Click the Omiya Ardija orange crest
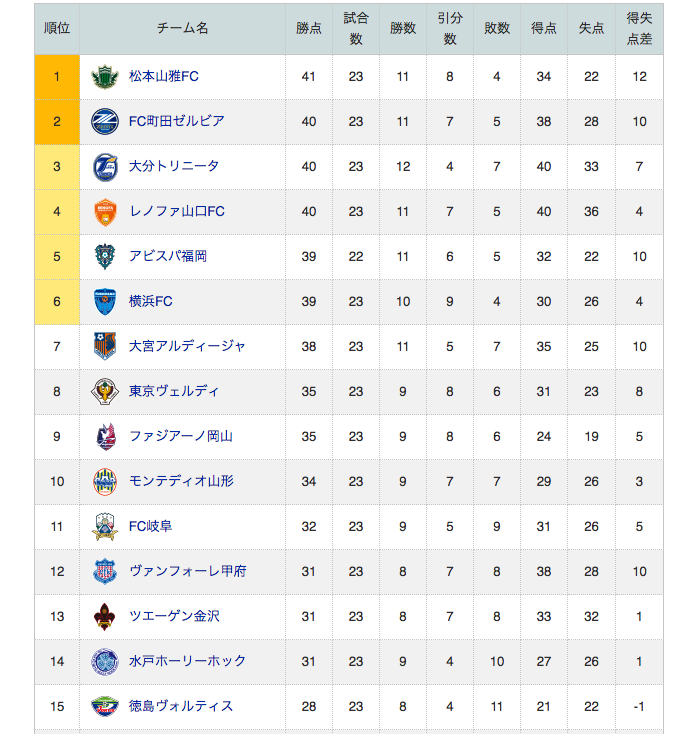 point(105,346)
